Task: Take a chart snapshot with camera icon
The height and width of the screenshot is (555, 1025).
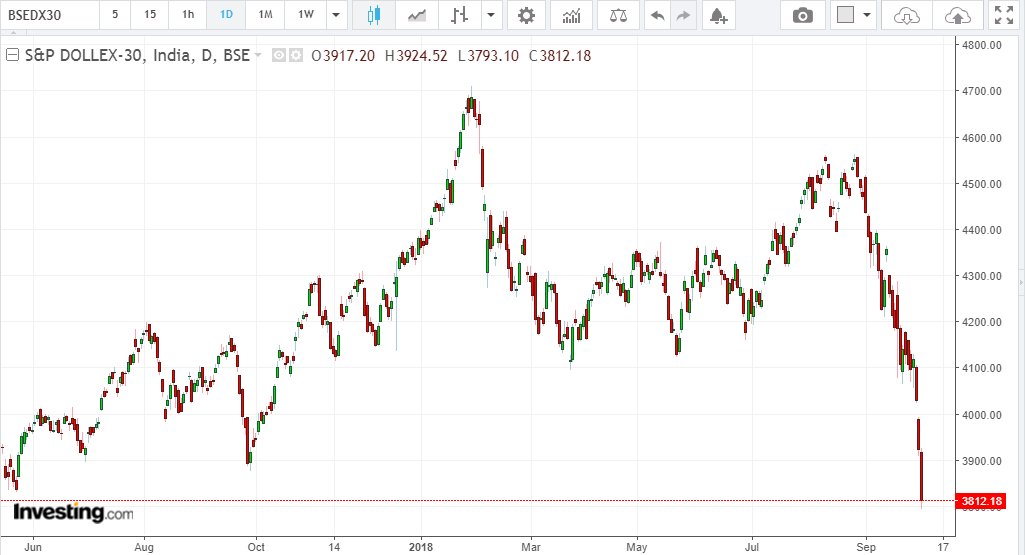Action: [x=802, y=15]
